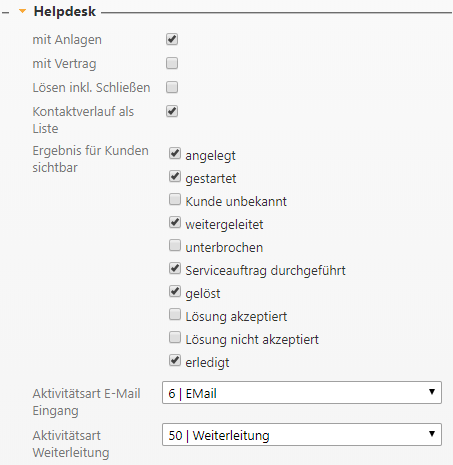Toggle the 'weitergeleitet' checkbox
The height and width of the screenshot is (465, 453).
click(x=175, y=223)
